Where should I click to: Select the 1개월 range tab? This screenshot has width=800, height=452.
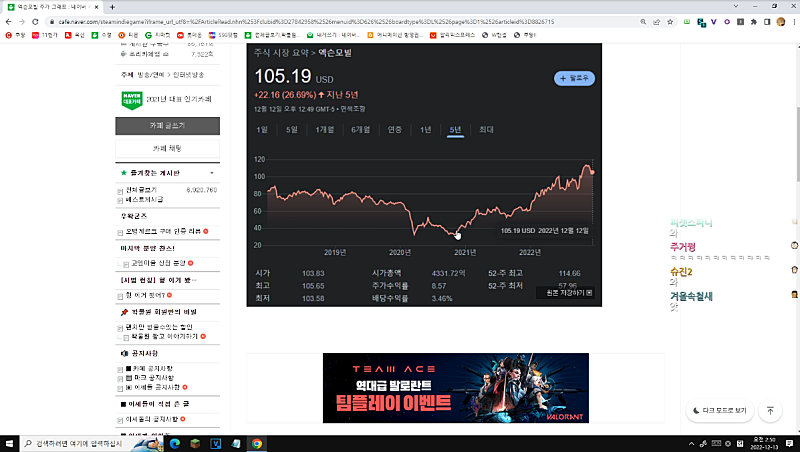coord(324,130)
